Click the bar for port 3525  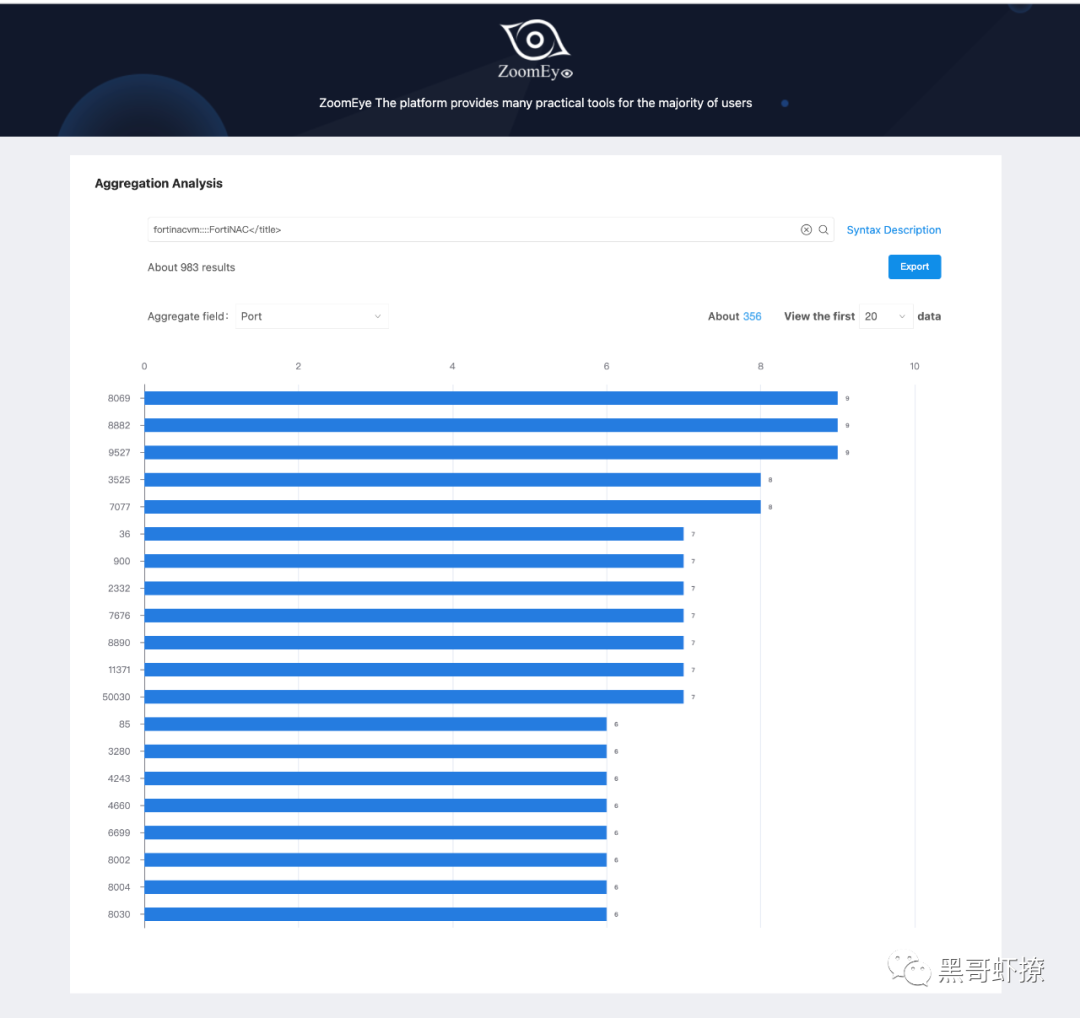point(452,479)
